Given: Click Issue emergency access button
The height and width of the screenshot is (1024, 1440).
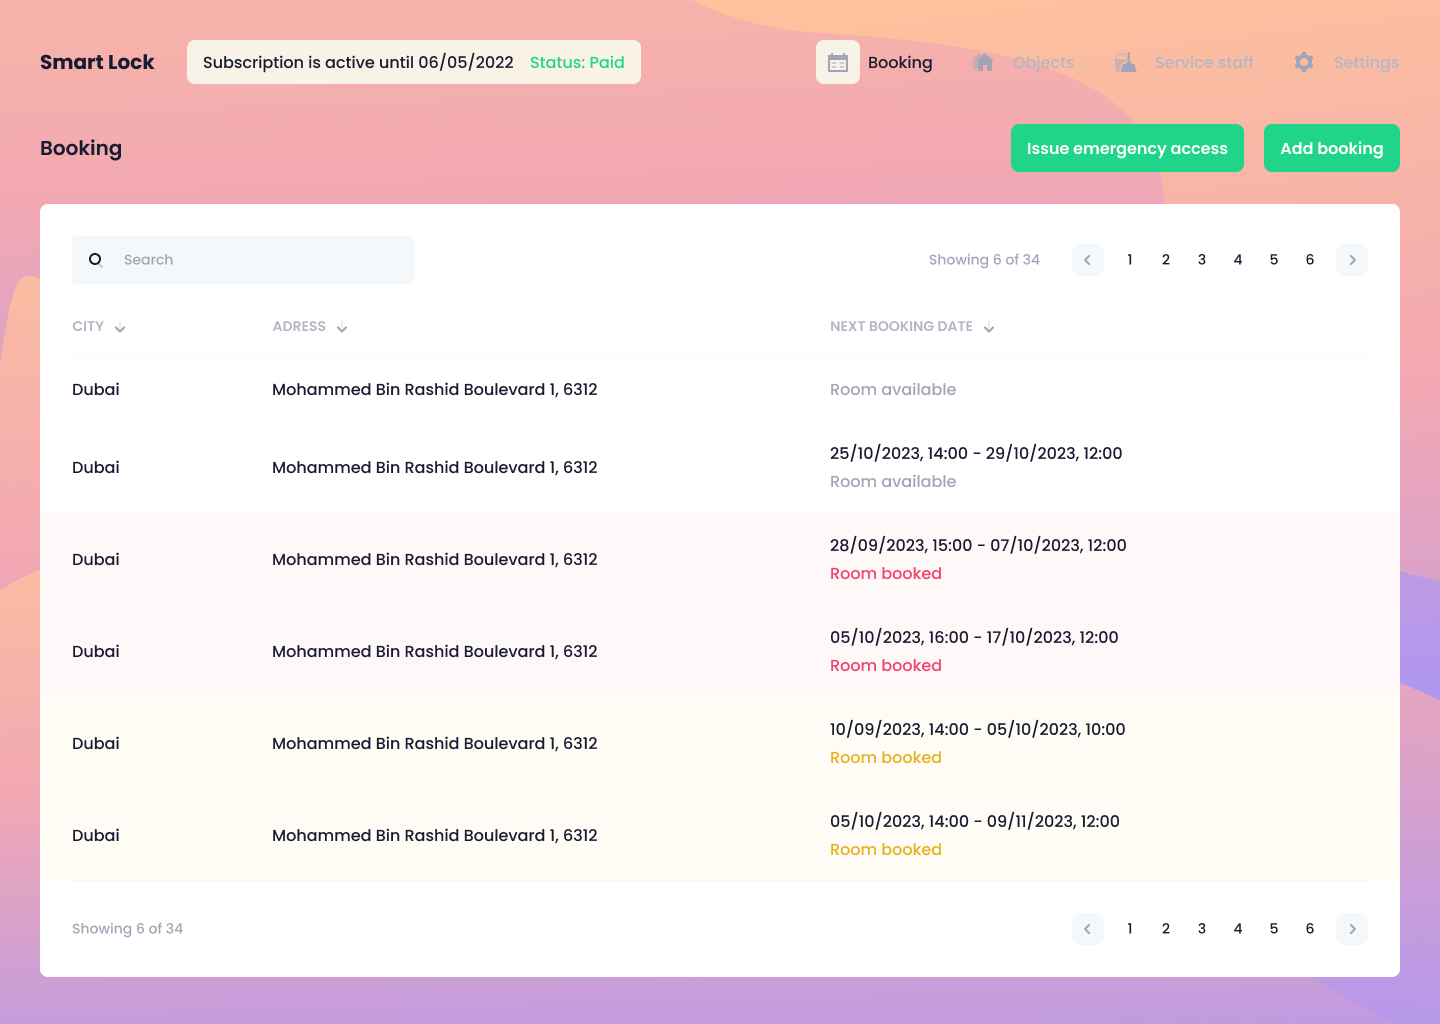Looking at the screenshot, I should [1127, 148].
